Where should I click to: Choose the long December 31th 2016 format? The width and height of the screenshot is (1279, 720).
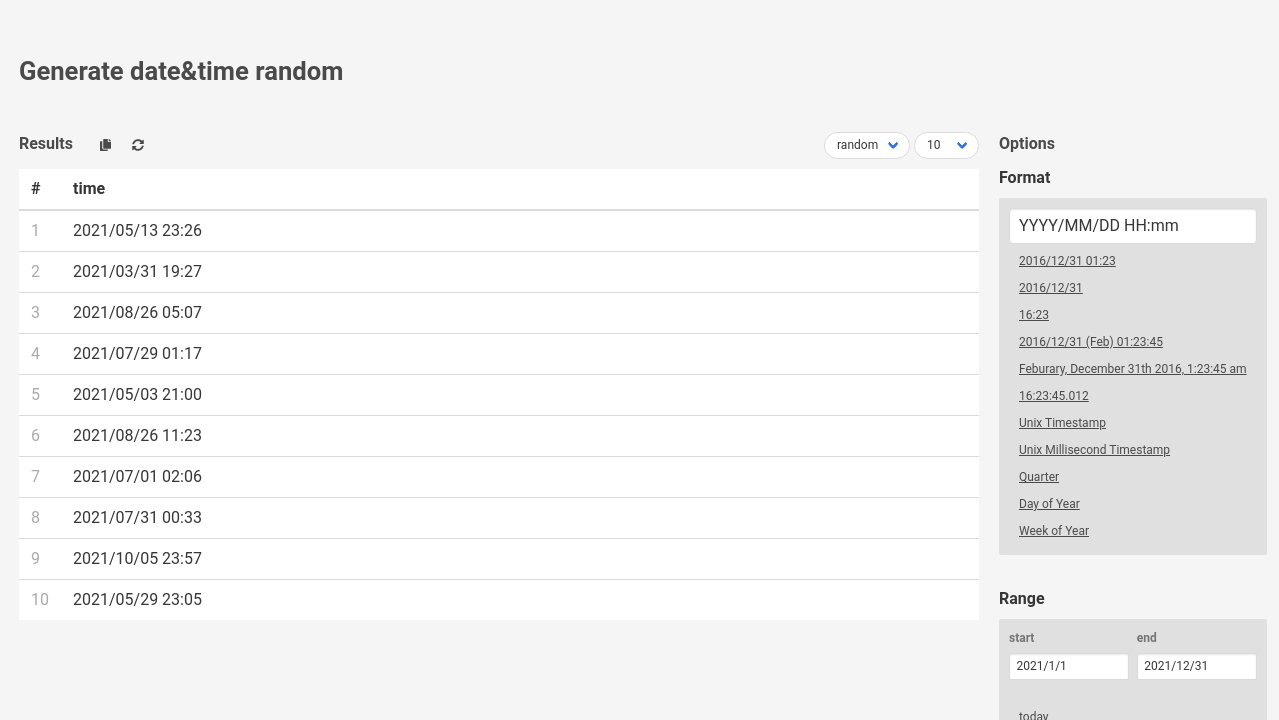click(1132, 369)
